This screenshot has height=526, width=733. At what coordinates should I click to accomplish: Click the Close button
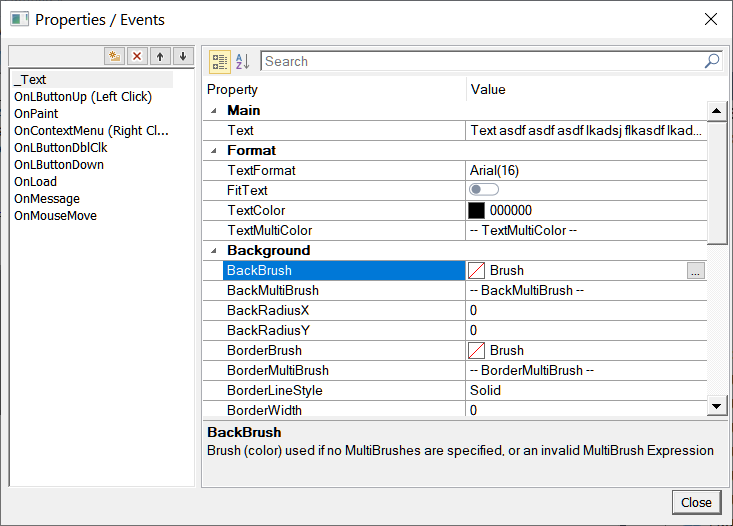pos(695,502)
